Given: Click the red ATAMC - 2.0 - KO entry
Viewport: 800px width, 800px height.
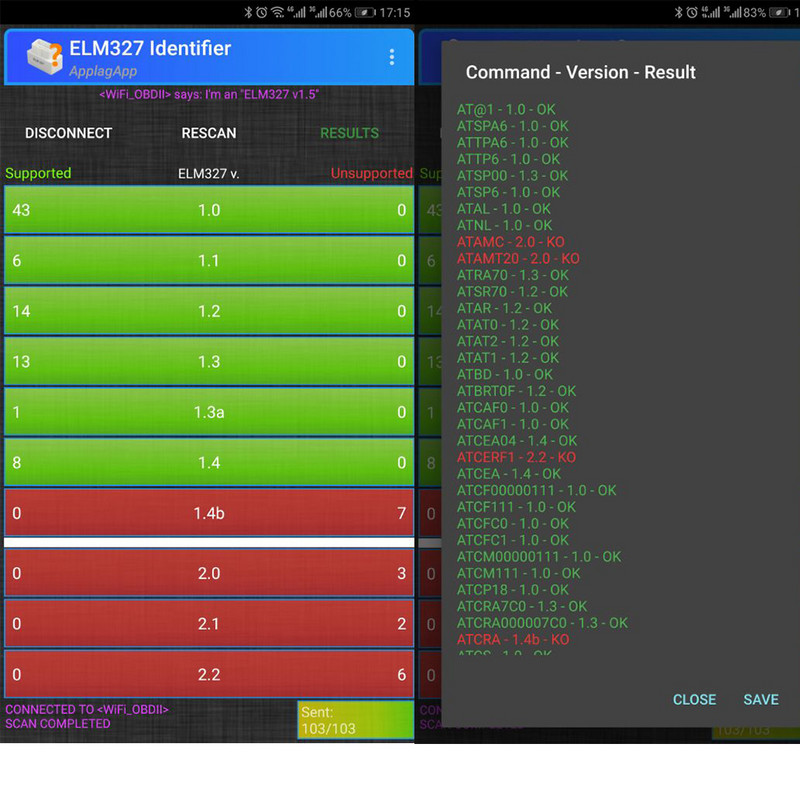Looking at the screenshot, I should coord(510,241).
